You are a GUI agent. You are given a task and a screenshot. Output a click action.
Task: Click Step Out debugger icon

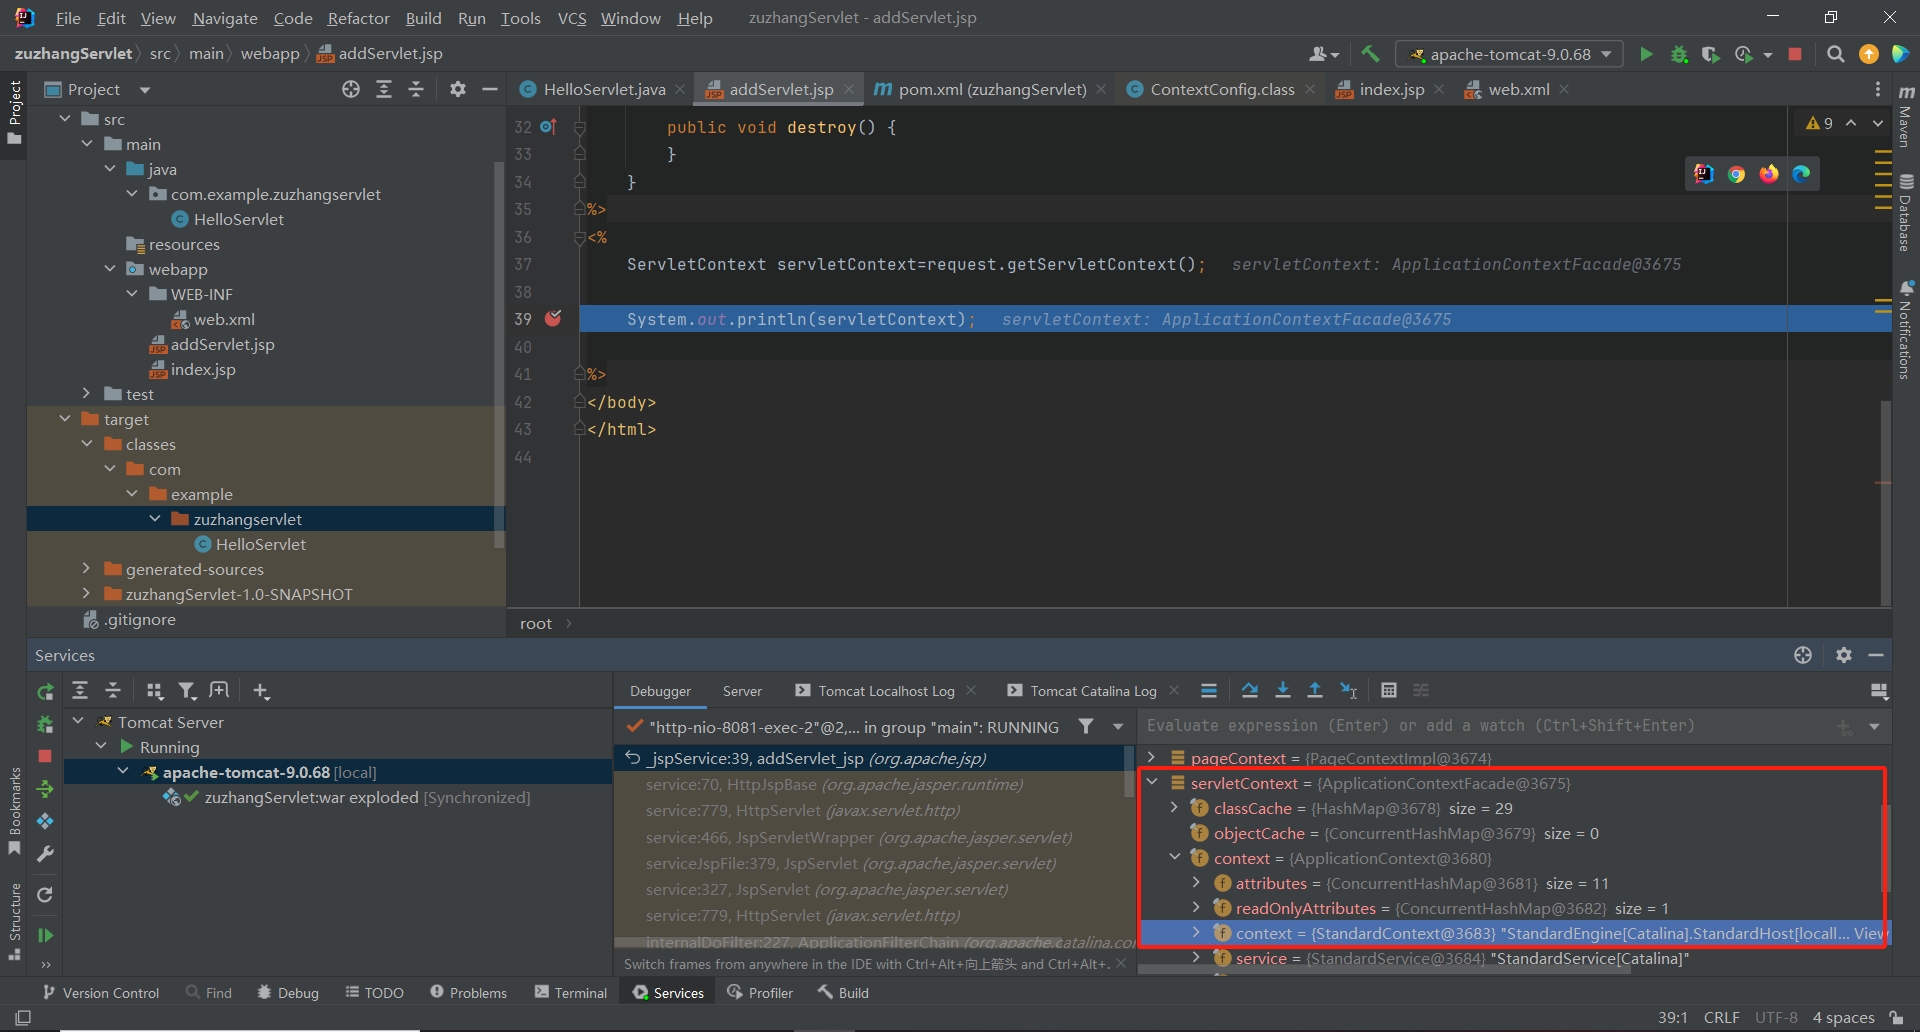(1315, 690)
